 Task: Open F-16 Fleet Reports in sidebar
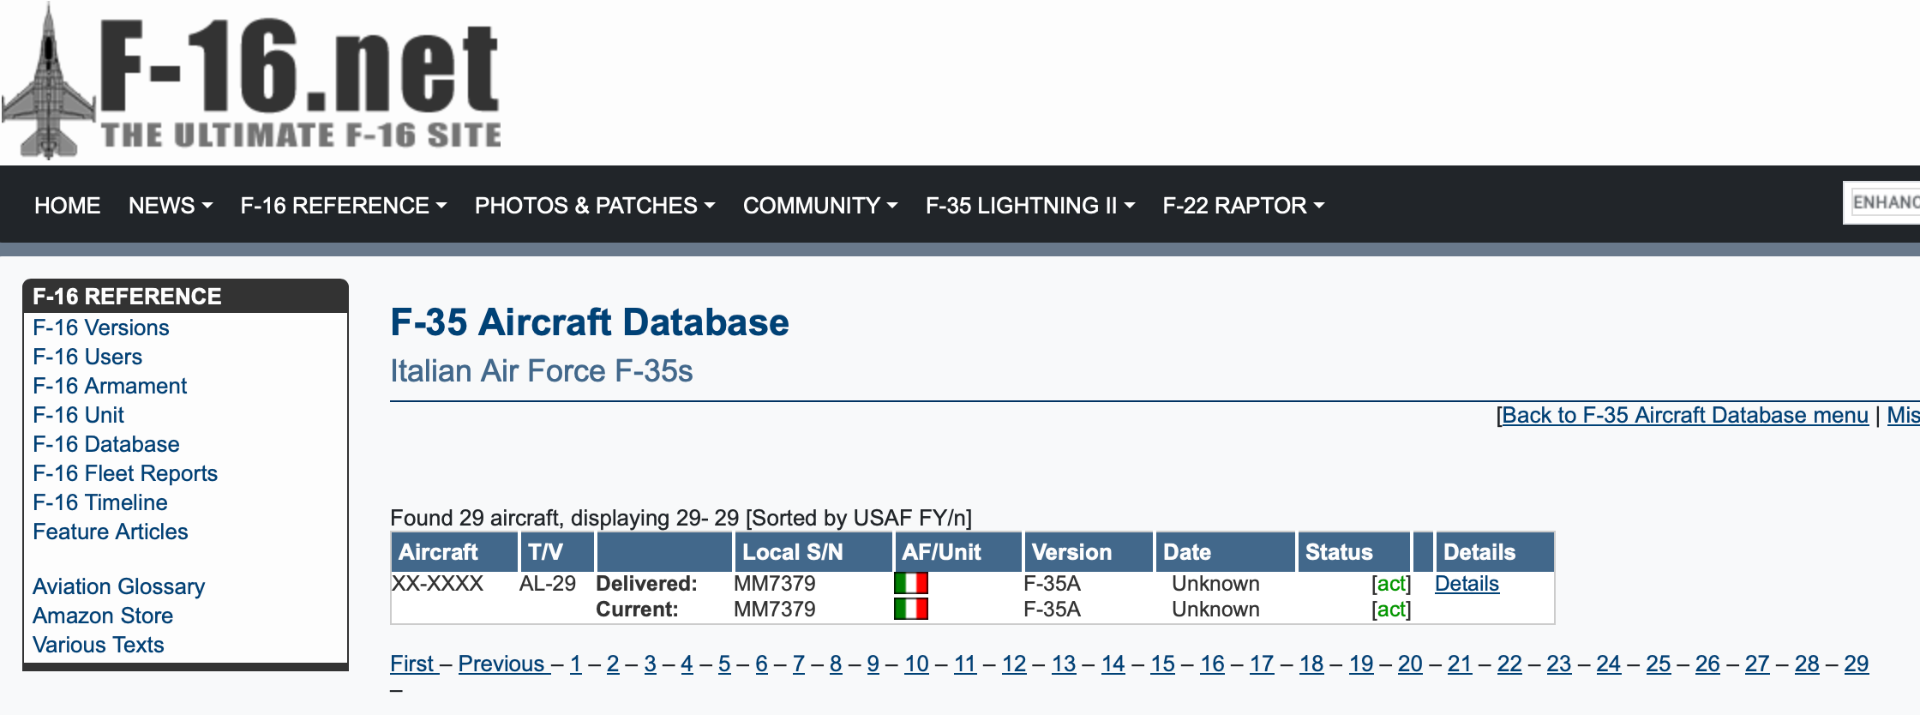click(x=125, y=474)
